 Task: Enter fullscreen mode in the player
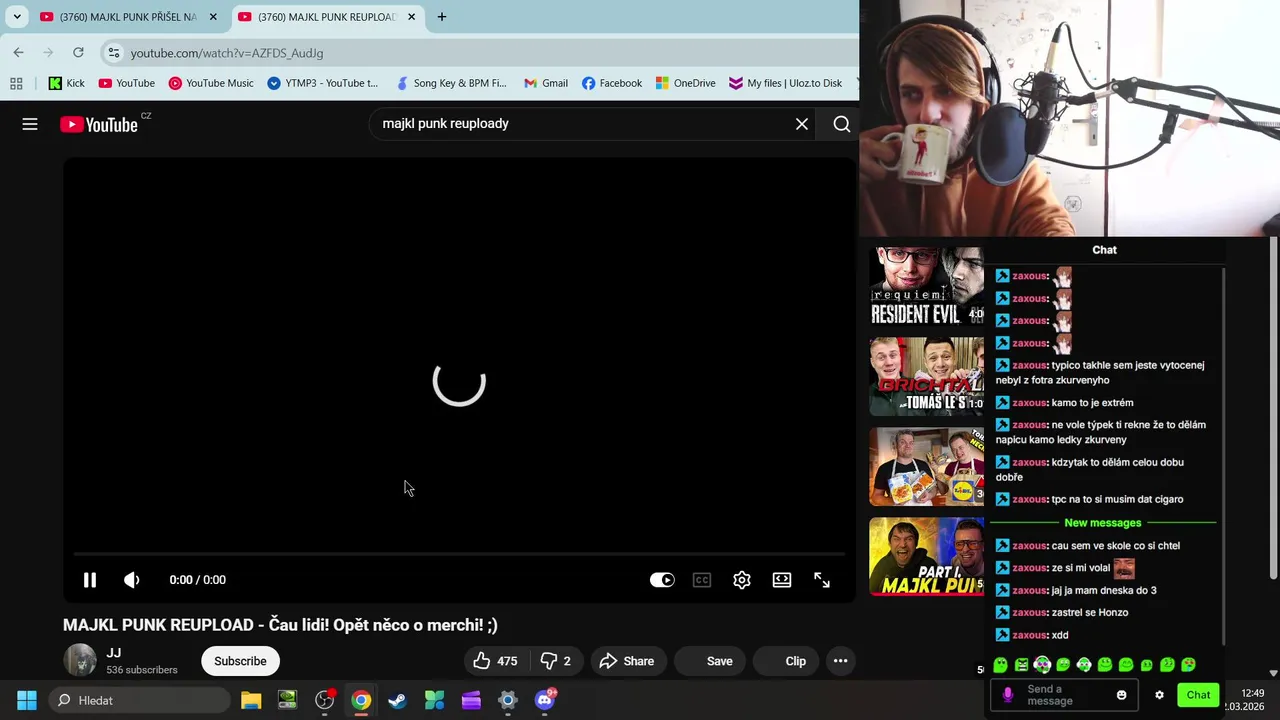click(x=822, y=580)
